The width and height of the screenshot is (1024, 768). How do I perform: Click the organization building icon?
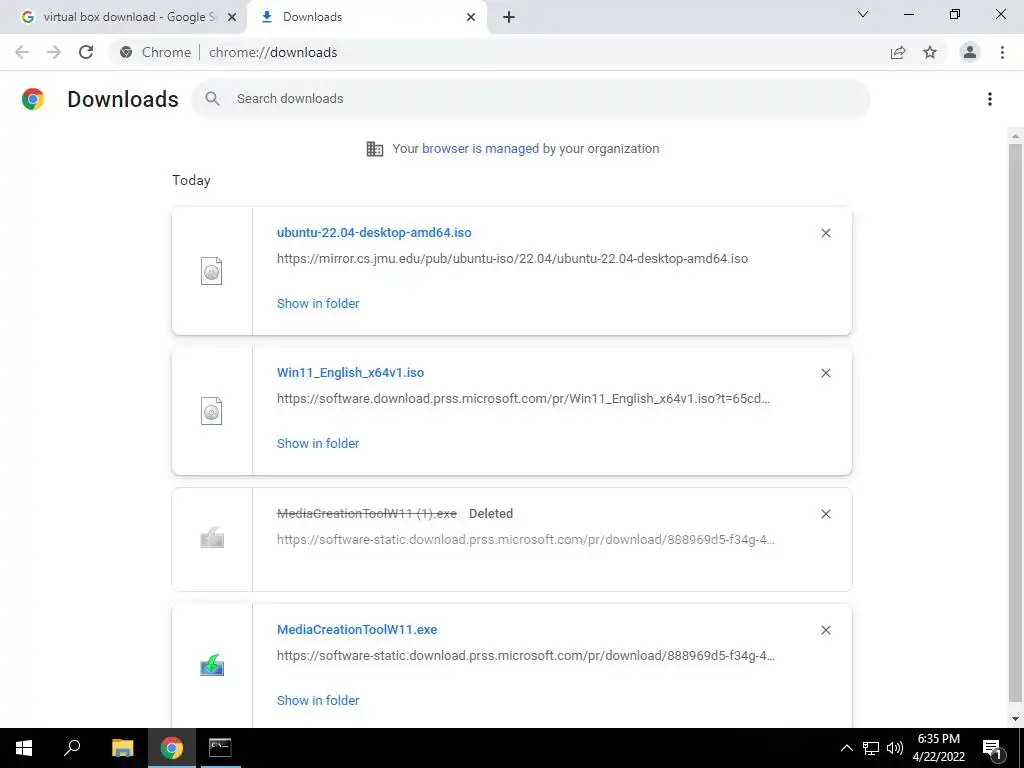click(375, 149)
